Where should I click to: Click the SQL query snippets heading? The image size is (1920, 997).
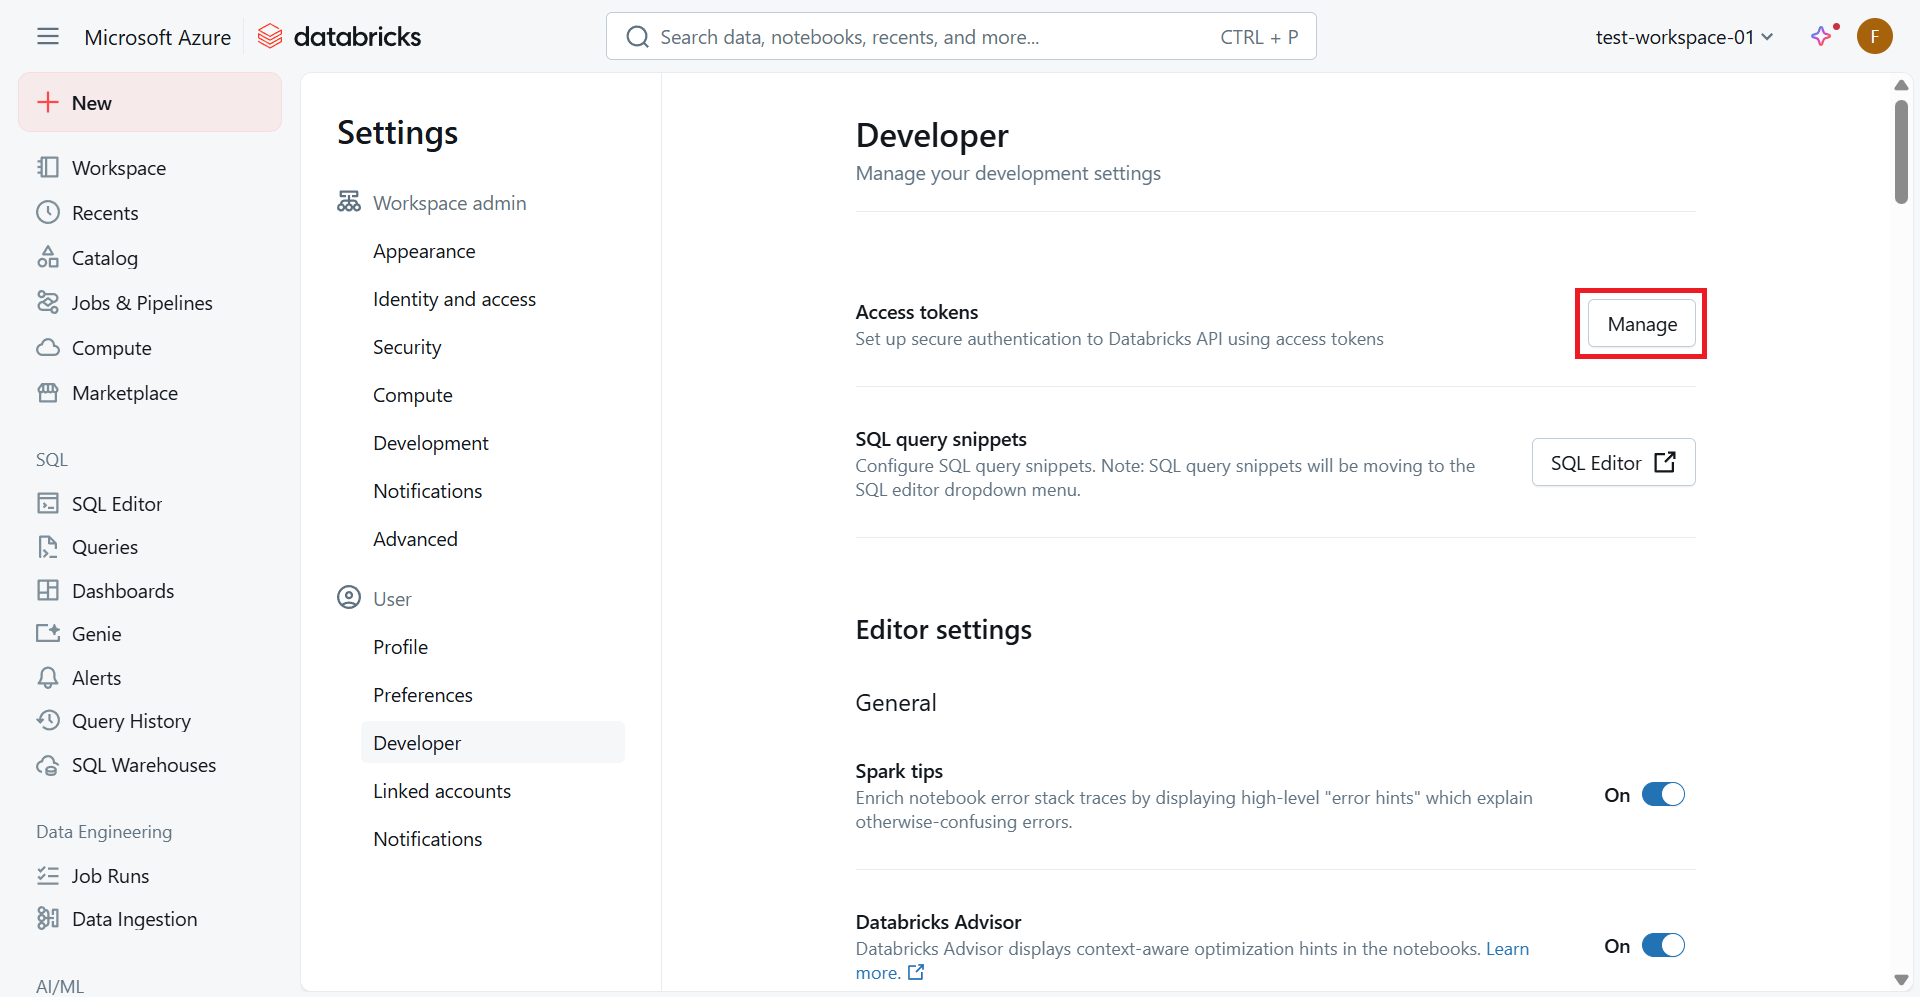tap(940, 439)
